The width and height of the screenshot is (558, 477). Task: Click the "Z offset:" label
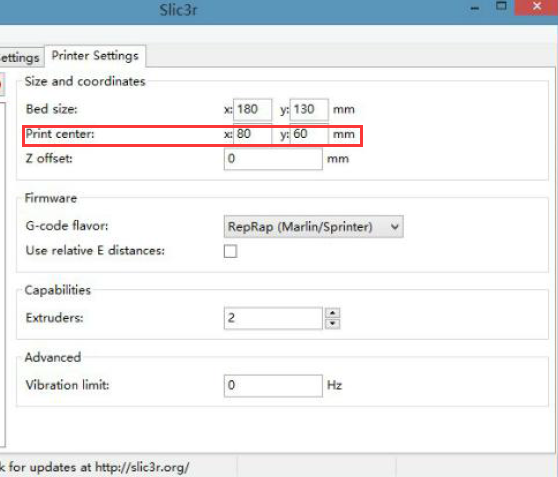49,158
